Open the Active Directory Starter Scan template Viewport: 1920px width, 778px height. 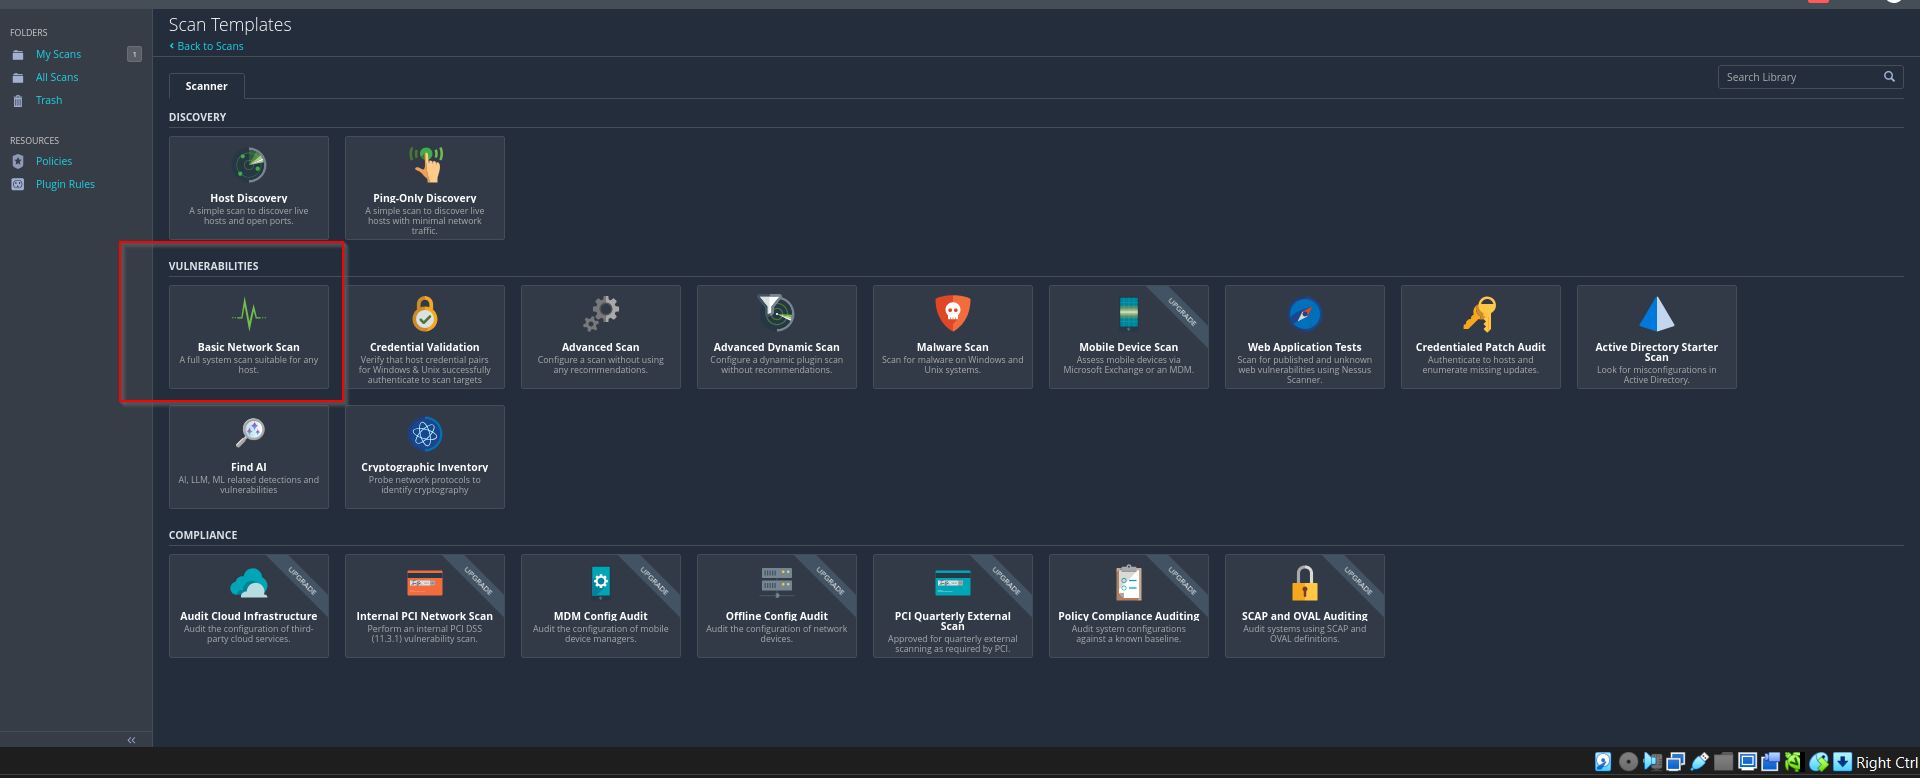(1656, 337)
